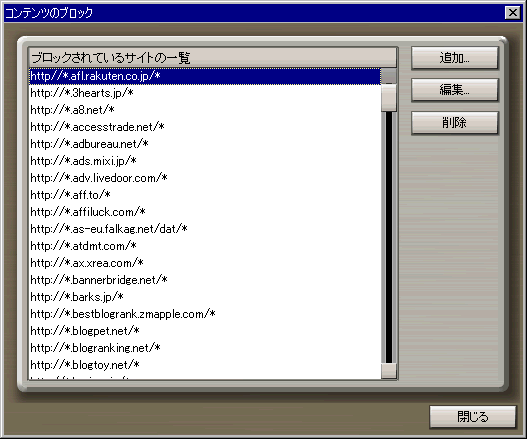Click the scroll down arrow of the list
Image resolution: width=527 pixels, height=439 pixels.
[x=389, y=371]
